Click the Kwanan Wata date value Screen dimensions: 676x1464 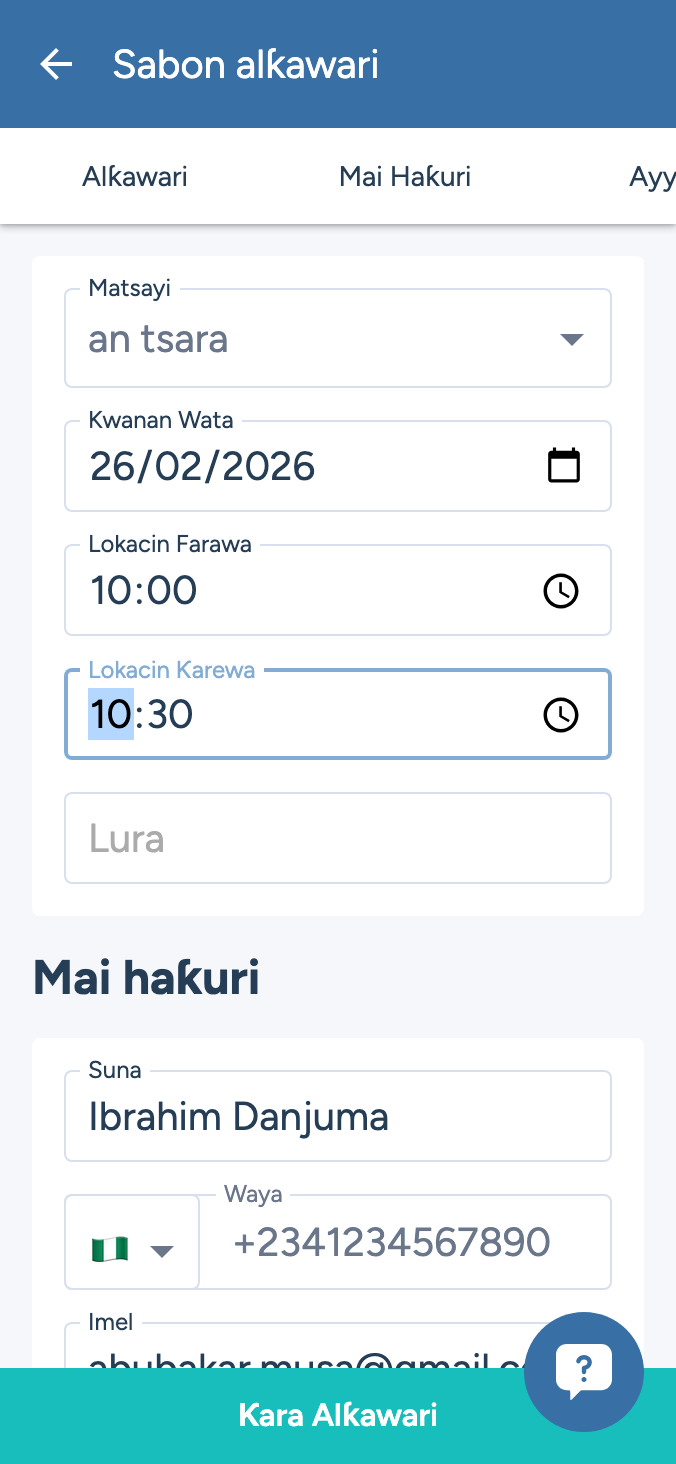[203, 467]
